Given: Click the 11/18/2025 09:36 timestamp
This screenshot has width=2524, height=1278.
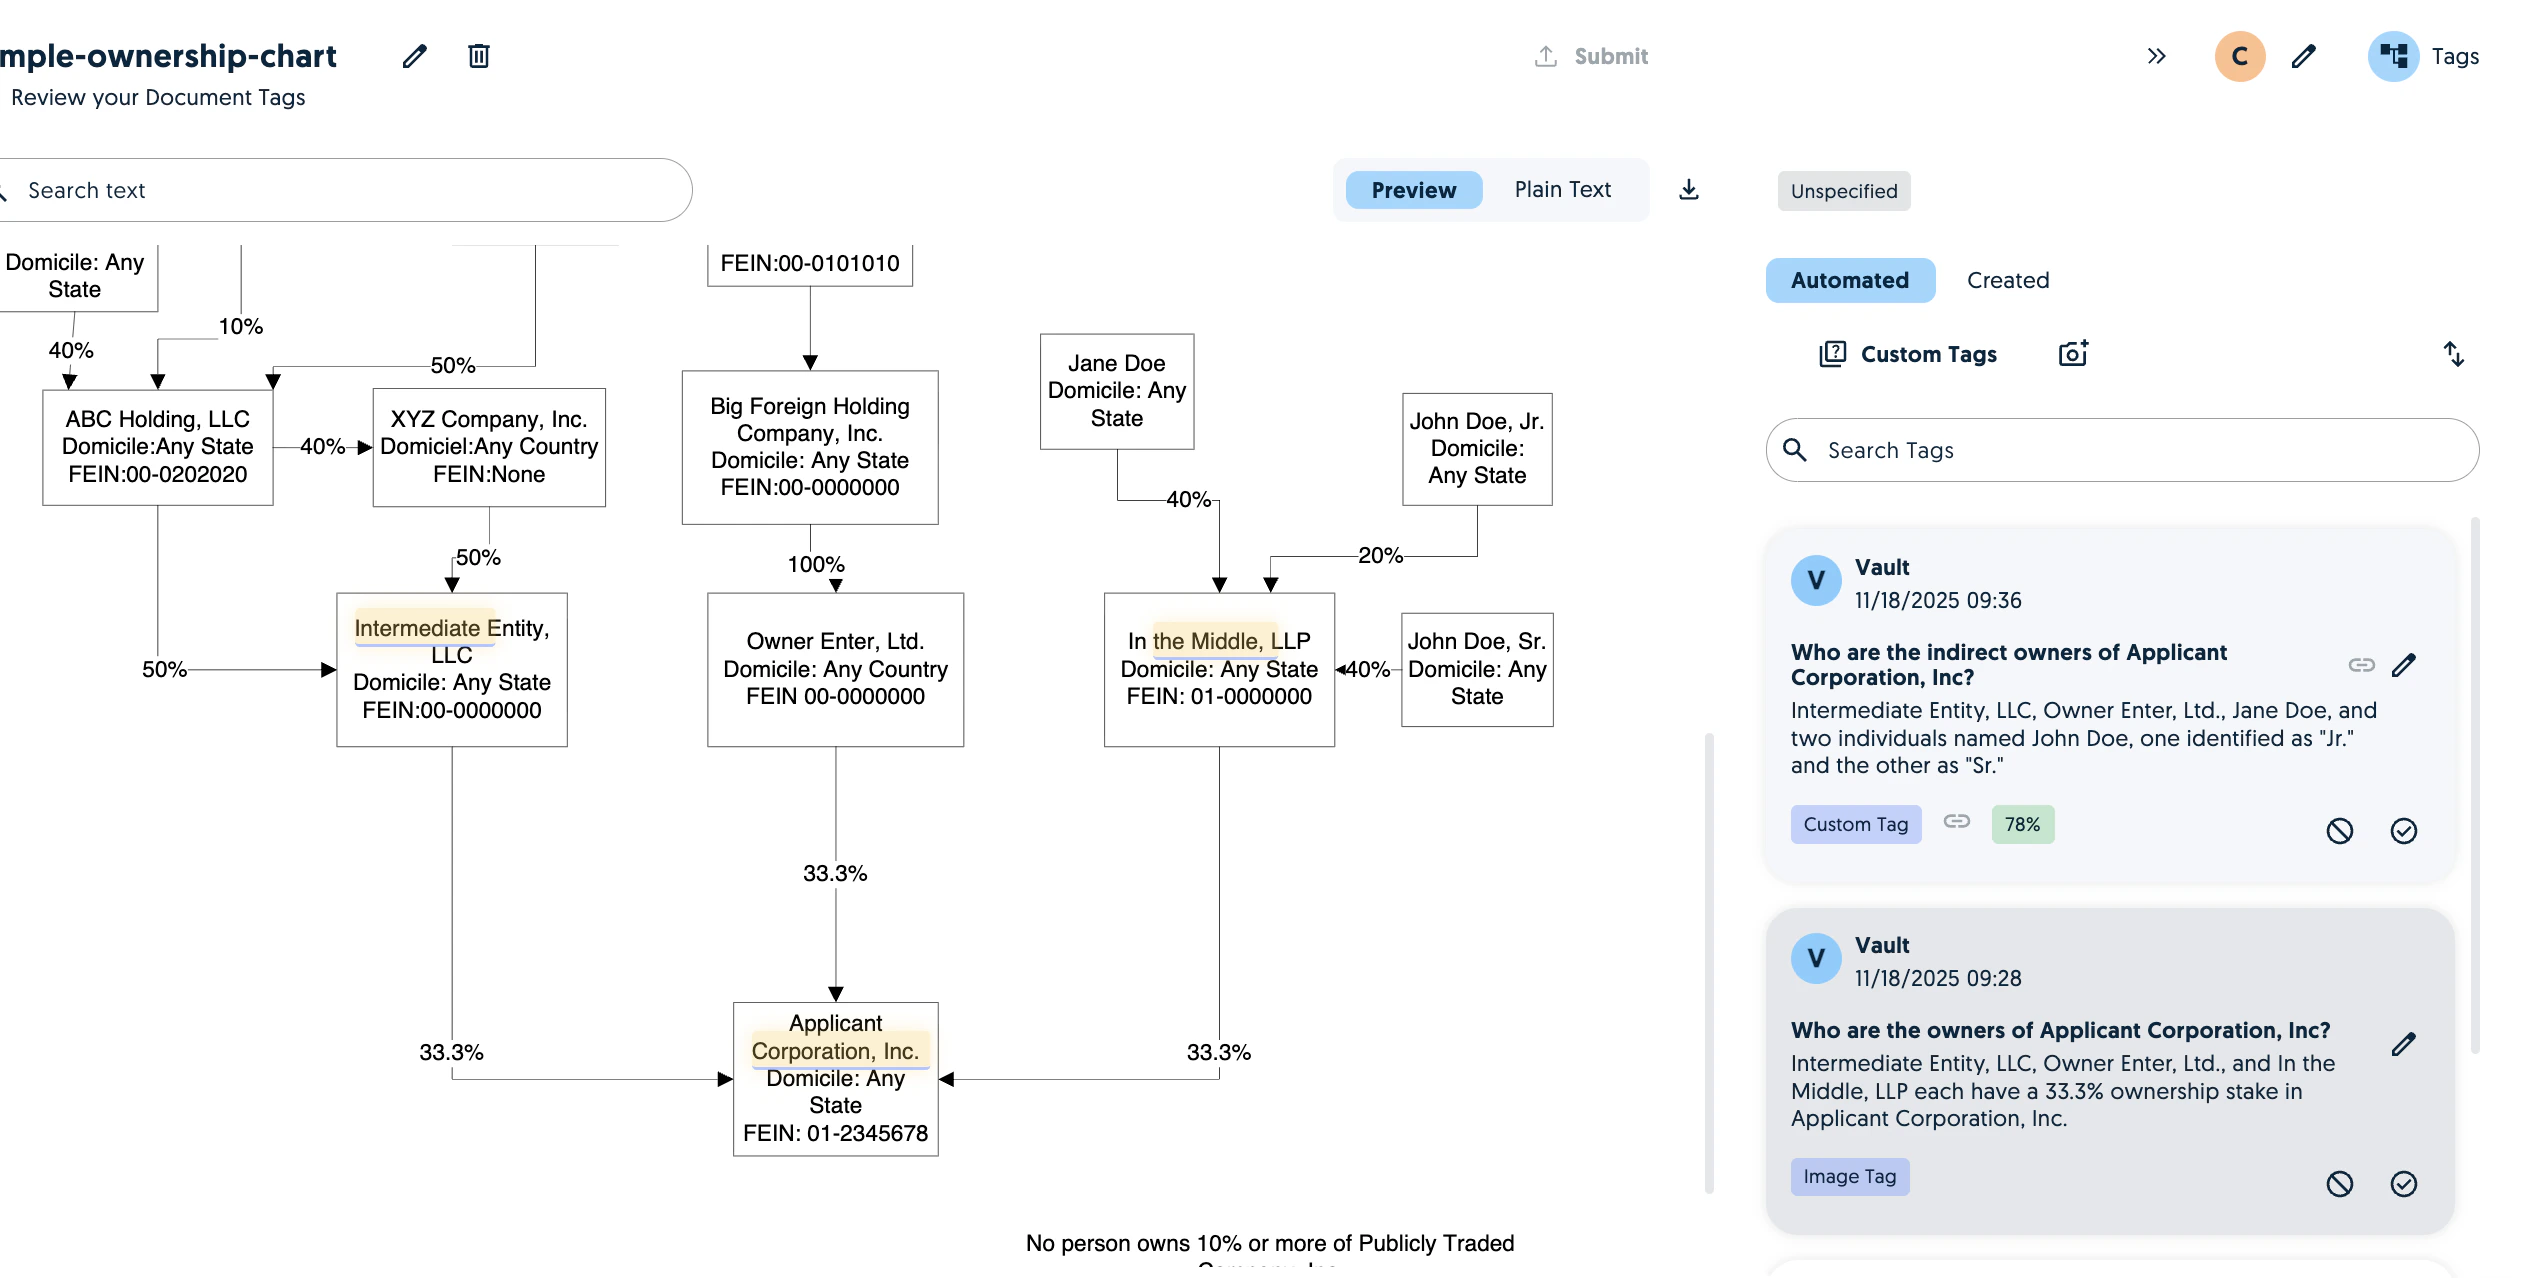Looking at the screenshot, I should tap(1937, 600).
